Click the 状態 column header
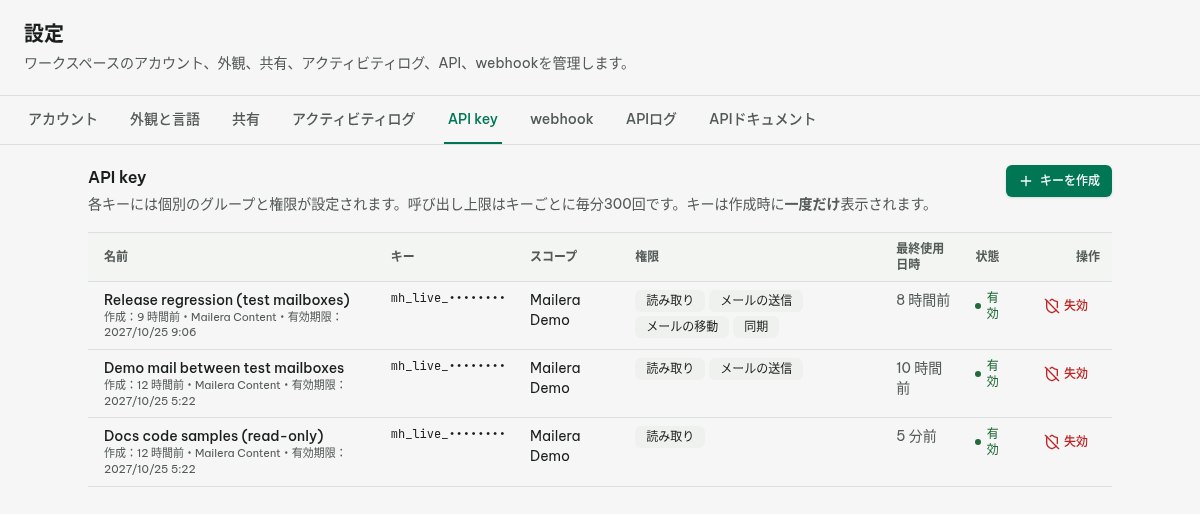Image resolution: width=1200 pixels, height=514 pixels. tap(987, 257)
